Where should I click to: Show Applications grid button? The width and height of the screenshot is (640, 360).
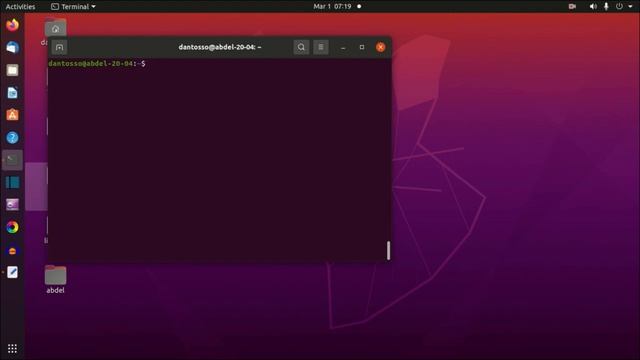coord(12,348)
